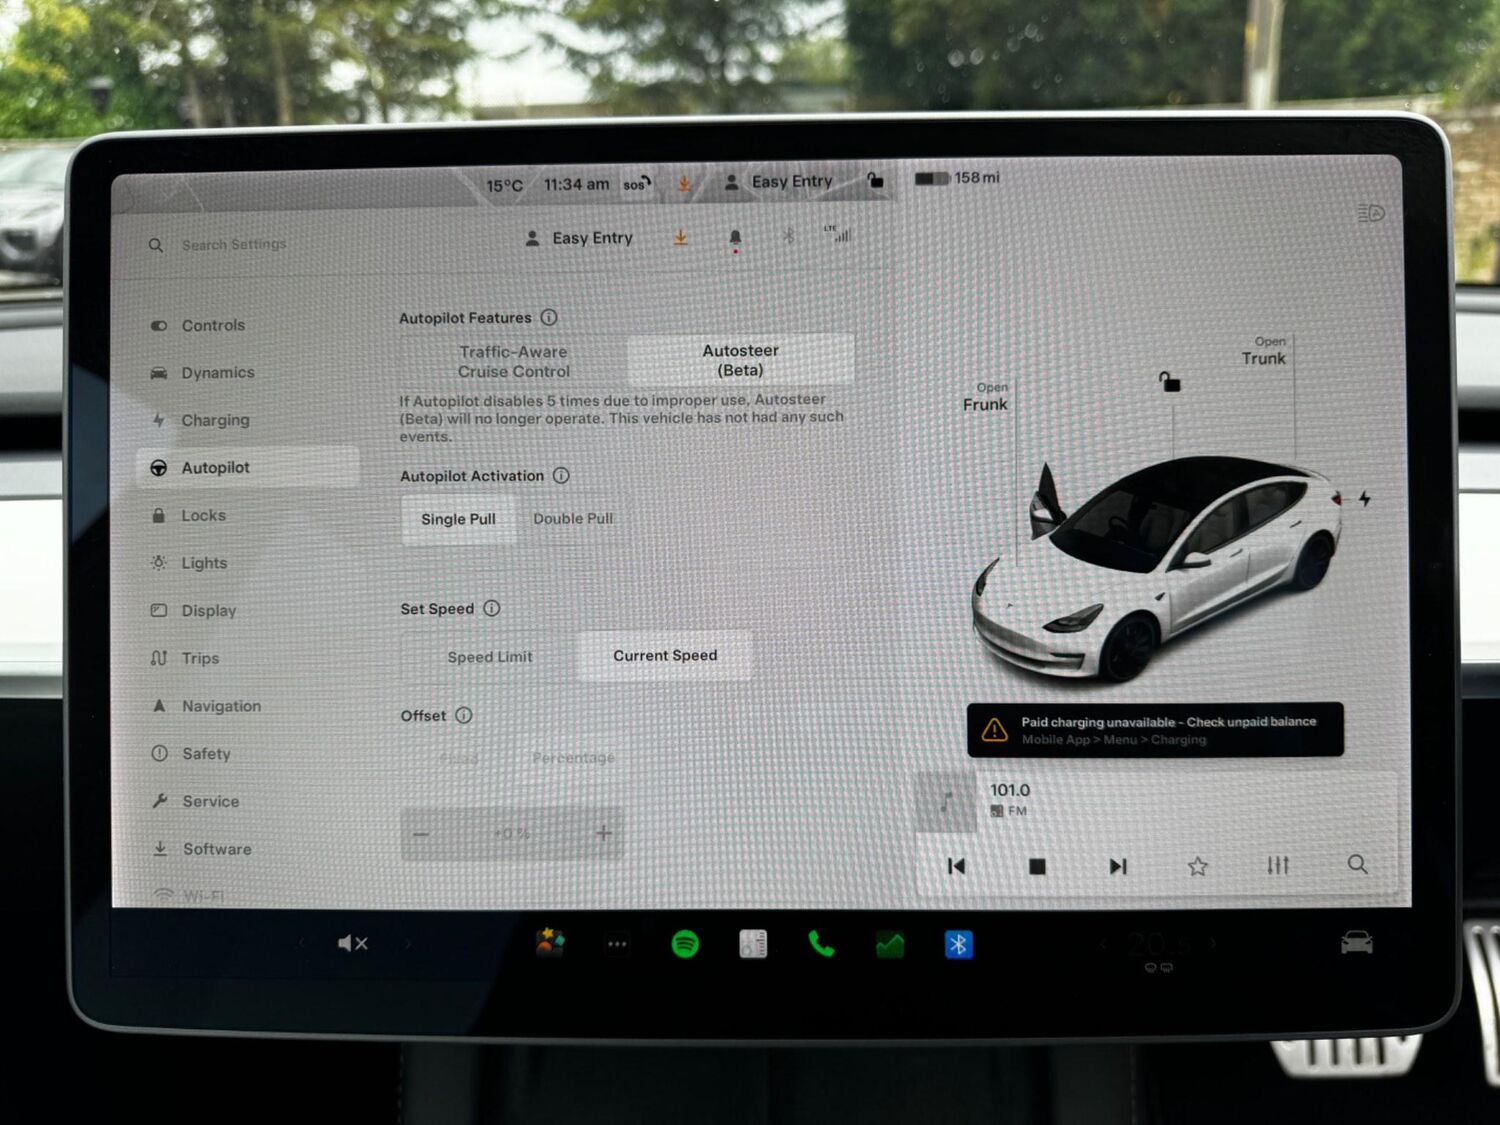1500x1125 pixels.
Task: Tap the unlock padlock above the car
Action: pyautogui.click(x=1169, y=381)
